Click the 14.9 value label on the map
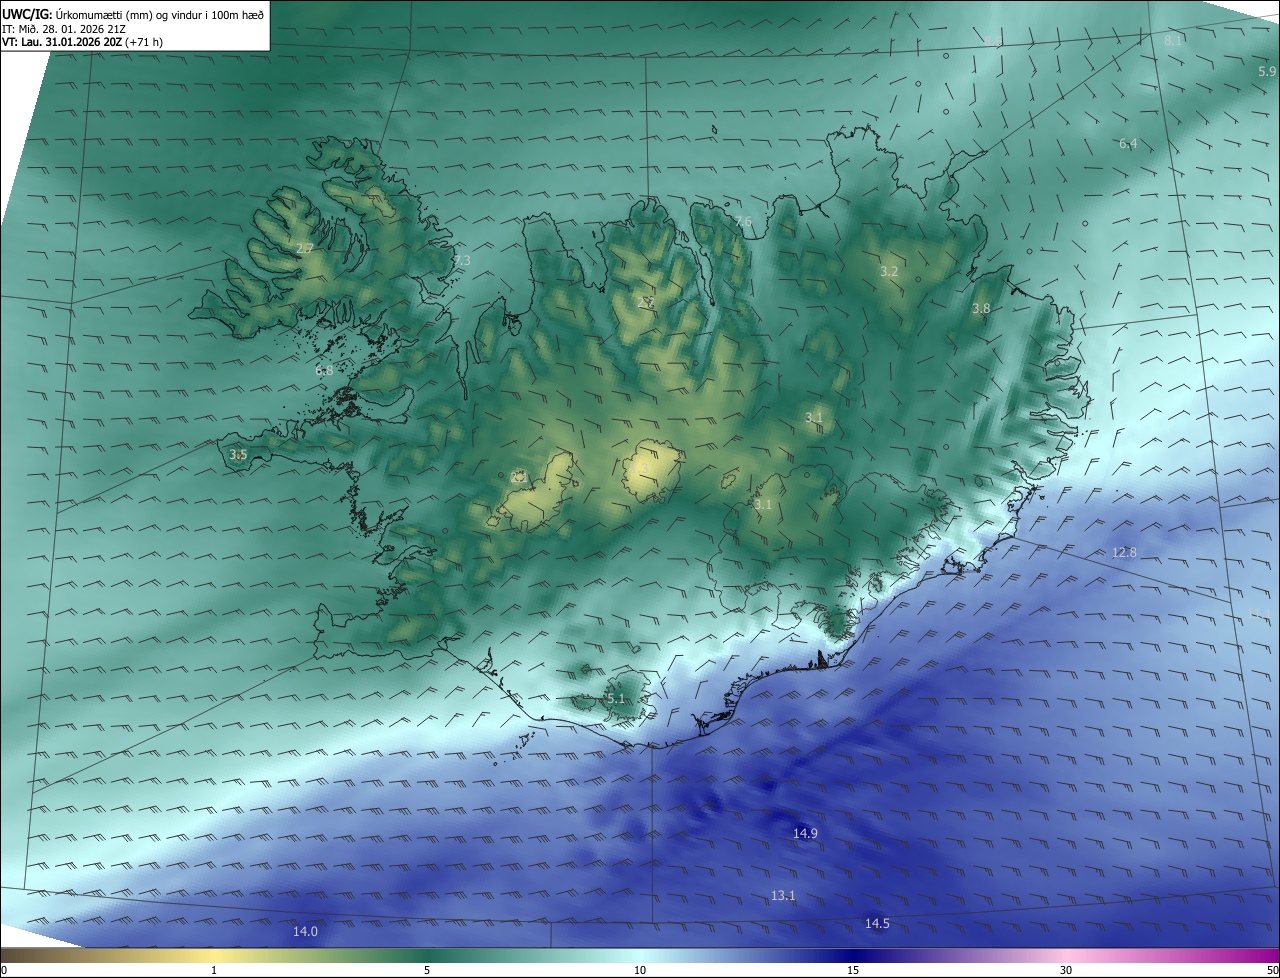 tap(806, 833)
